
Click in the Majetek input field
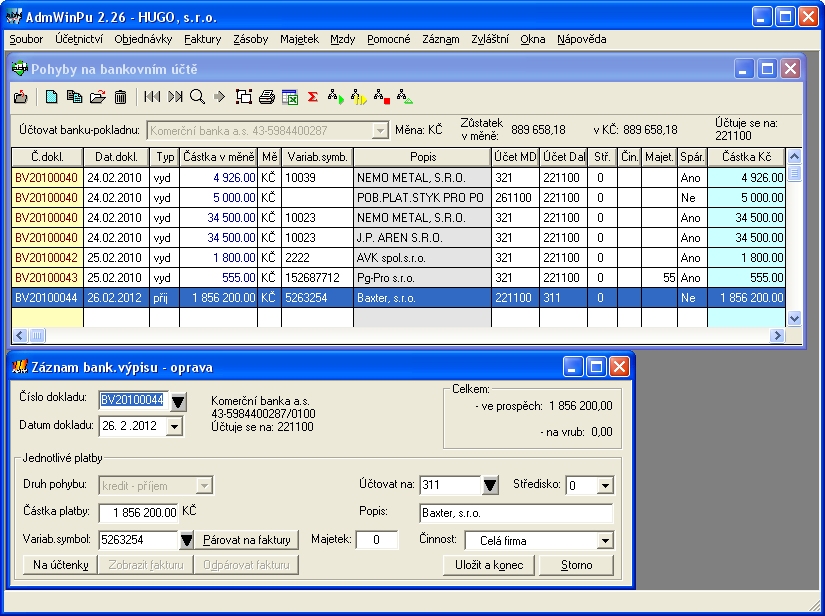(x=377, y=540)
